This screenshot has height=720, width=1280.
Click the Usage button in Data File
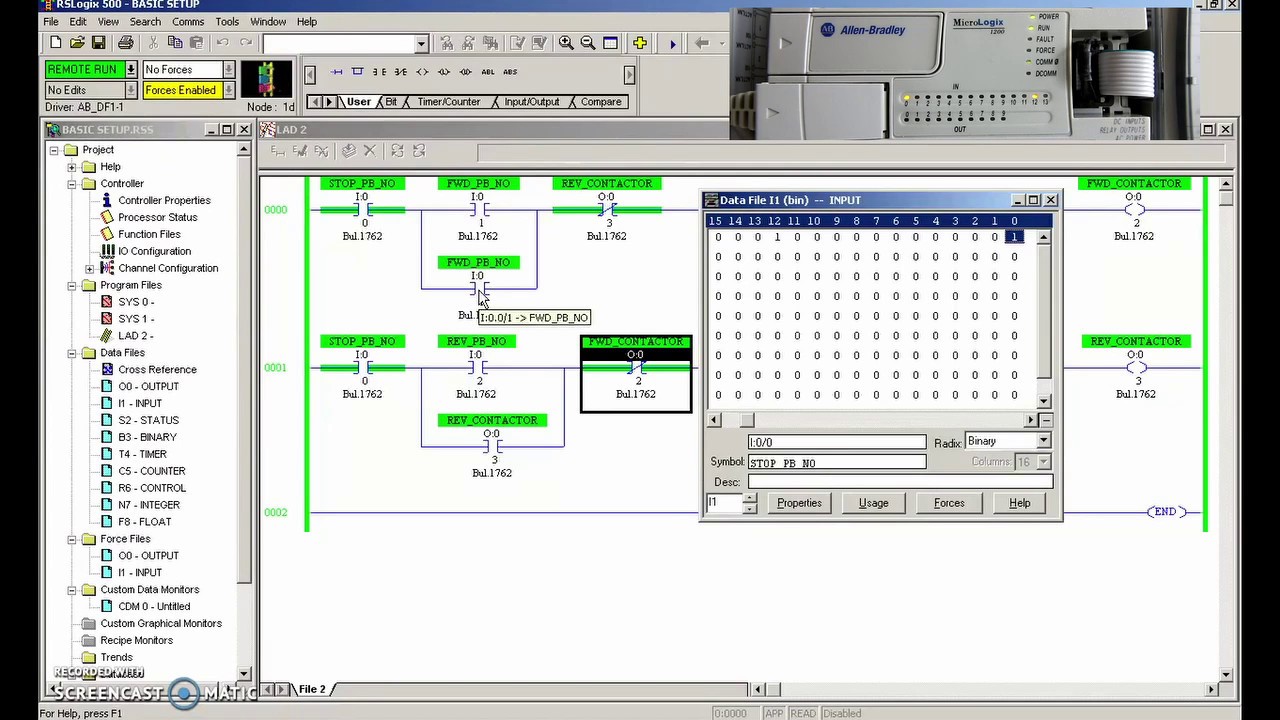pos(873,503)
